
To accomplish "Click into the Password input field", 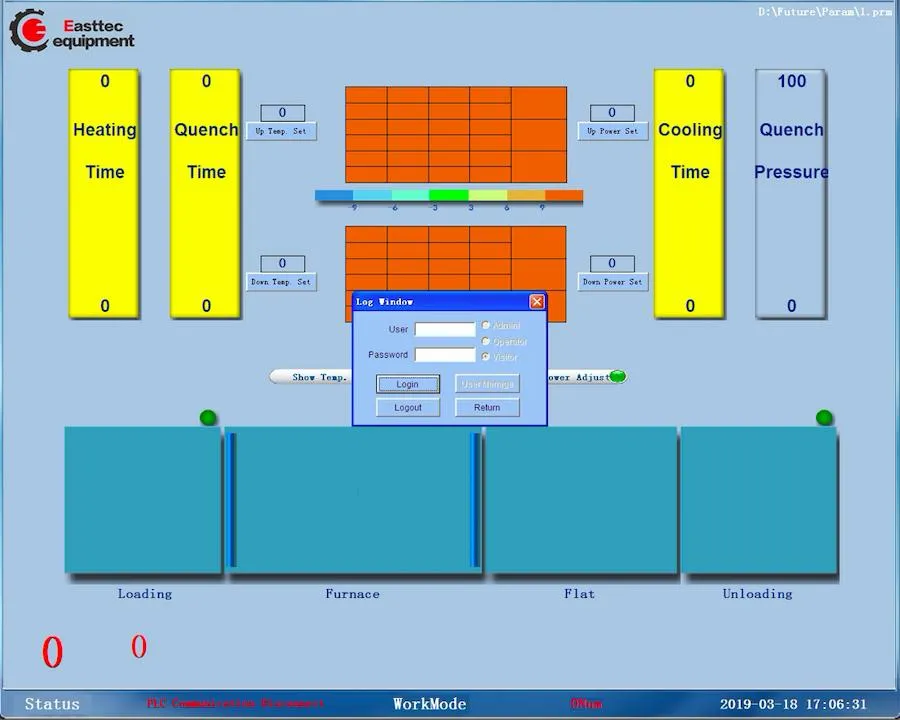I will pyautogui.click(x=445, y=355).
